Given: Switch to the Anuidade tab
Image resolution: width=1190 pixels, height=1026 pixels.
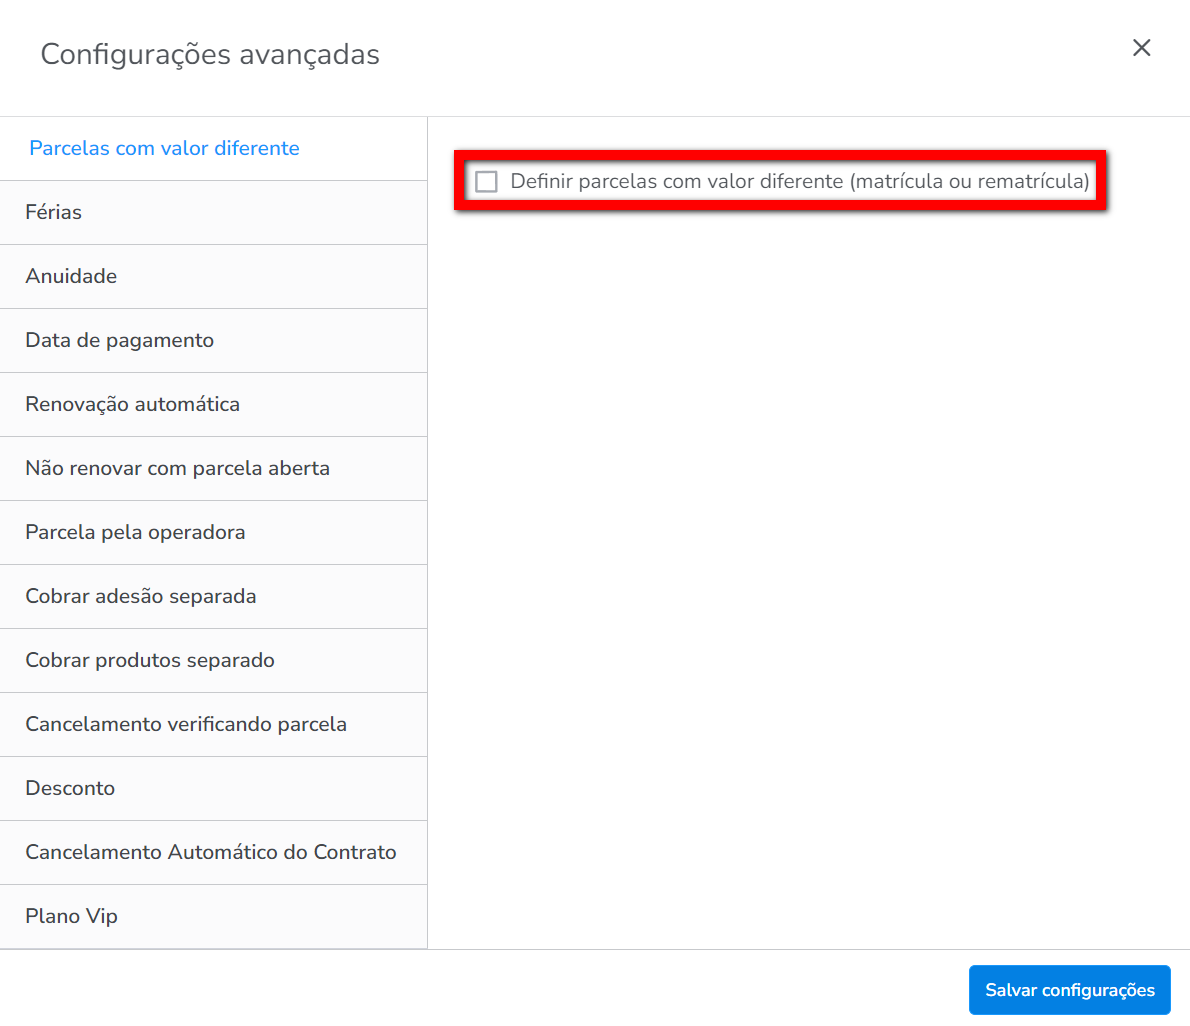Looking at the screenshot, I should click(x=71, y=276).
